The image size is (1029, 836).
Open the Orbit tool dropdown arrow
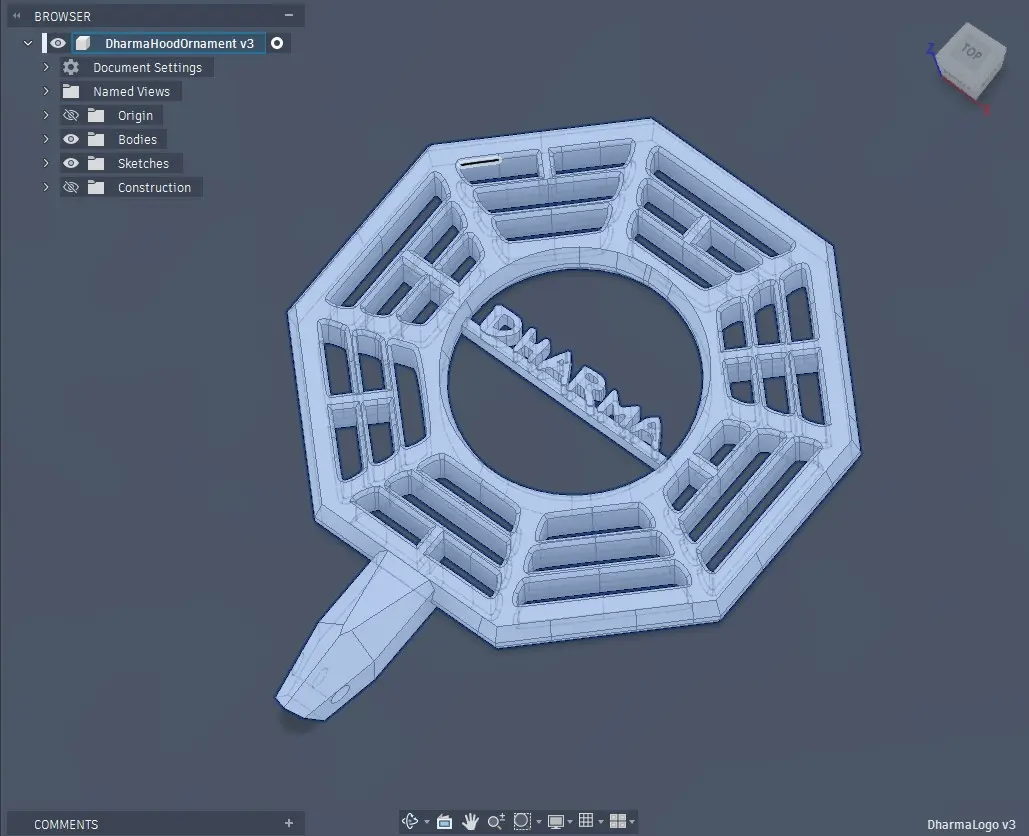(x=427, y=822)
